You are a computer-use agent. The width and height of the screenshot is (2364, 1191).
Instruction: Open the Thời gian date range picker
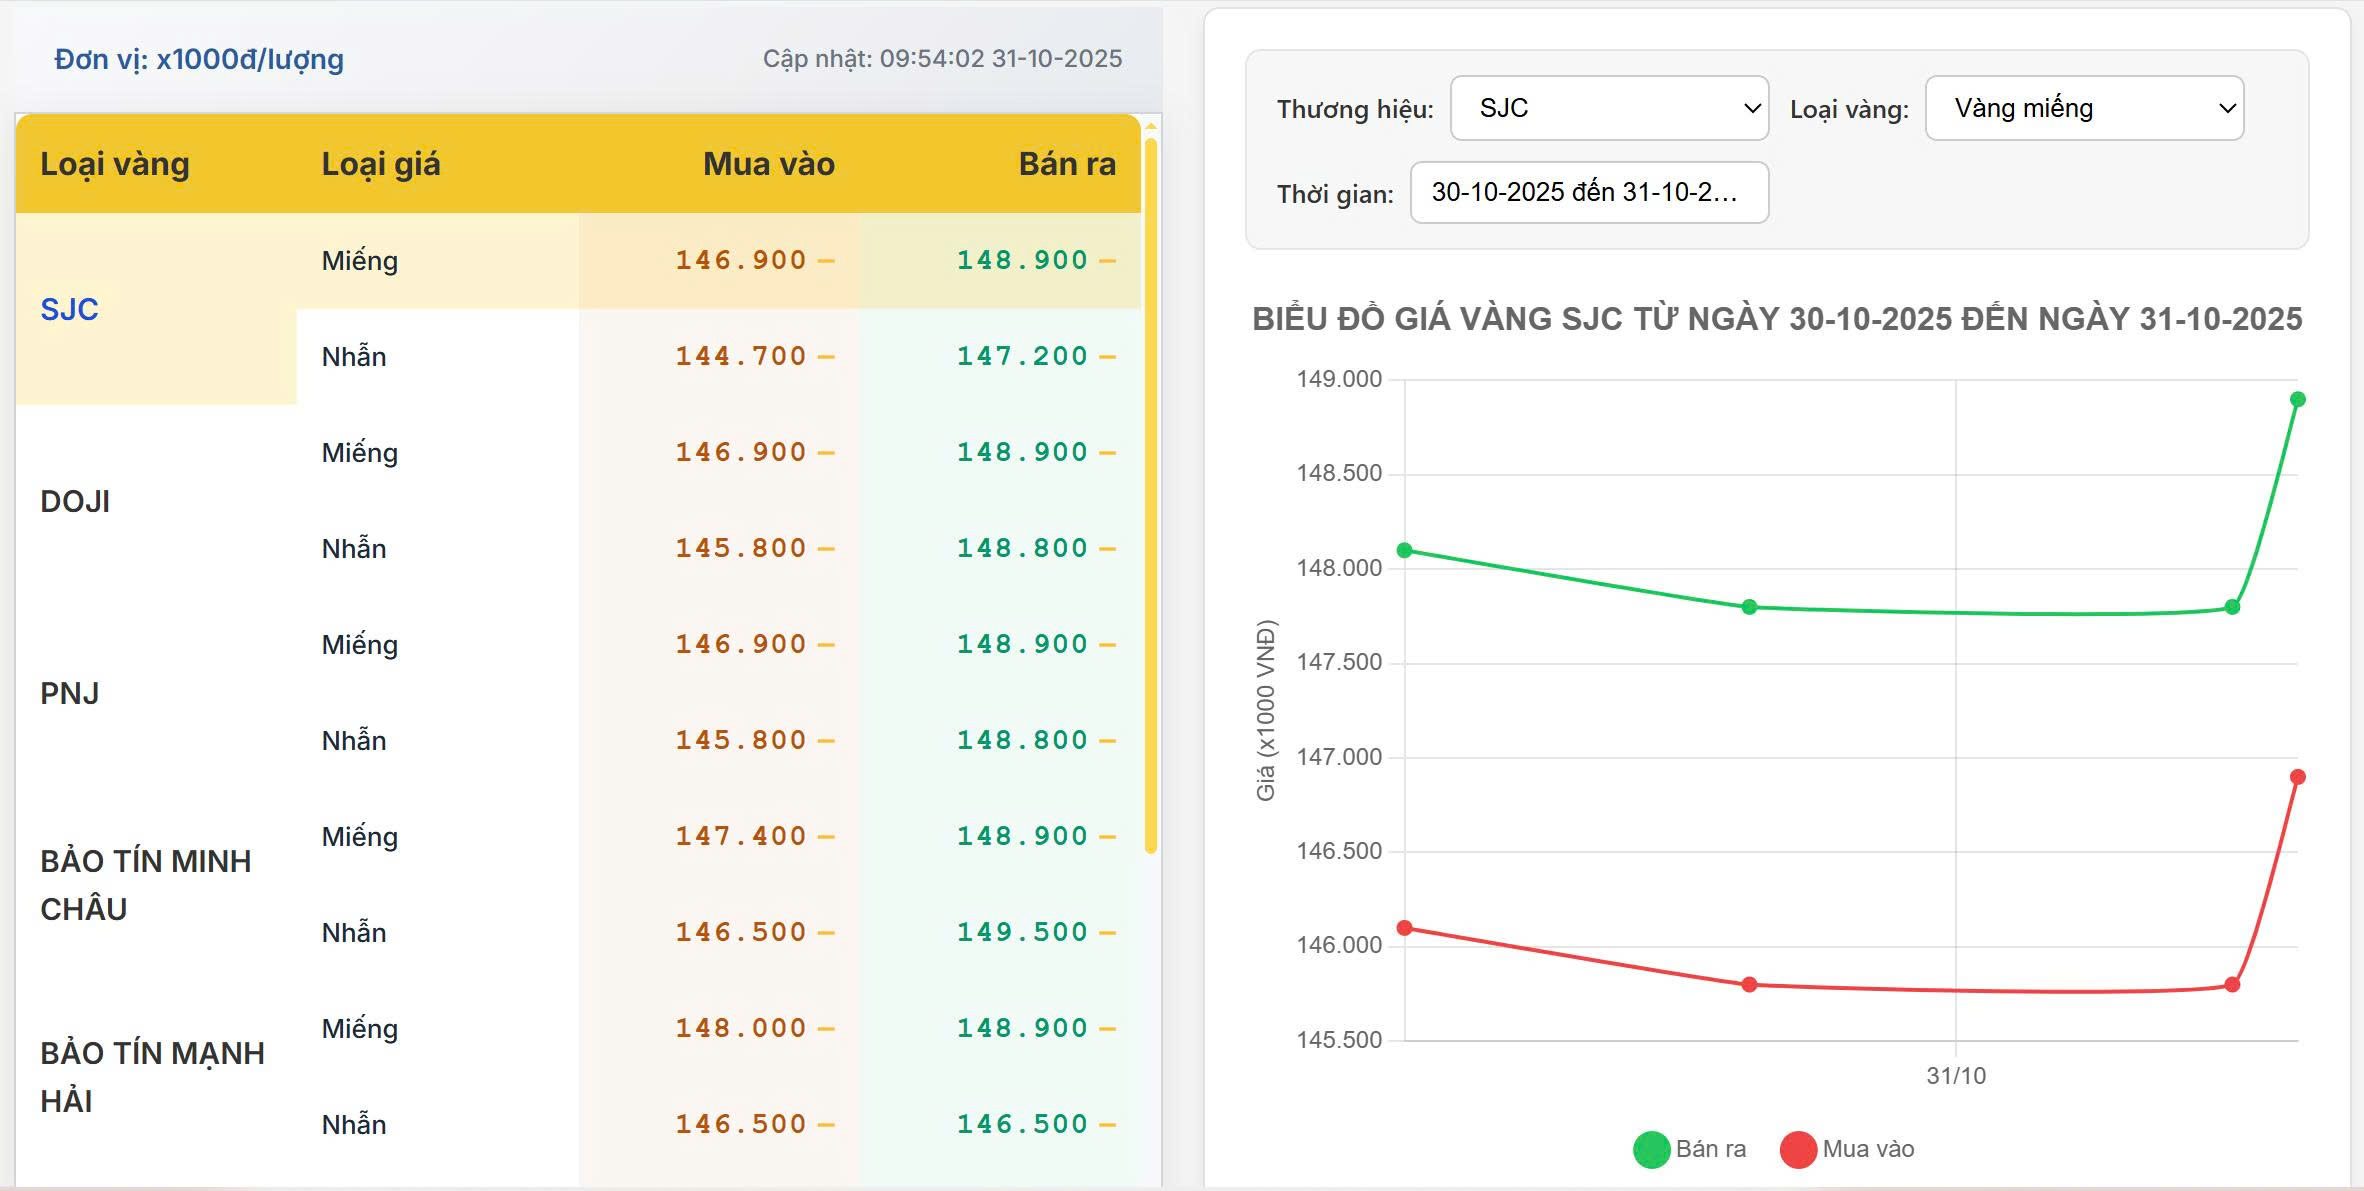(1588, 192)
